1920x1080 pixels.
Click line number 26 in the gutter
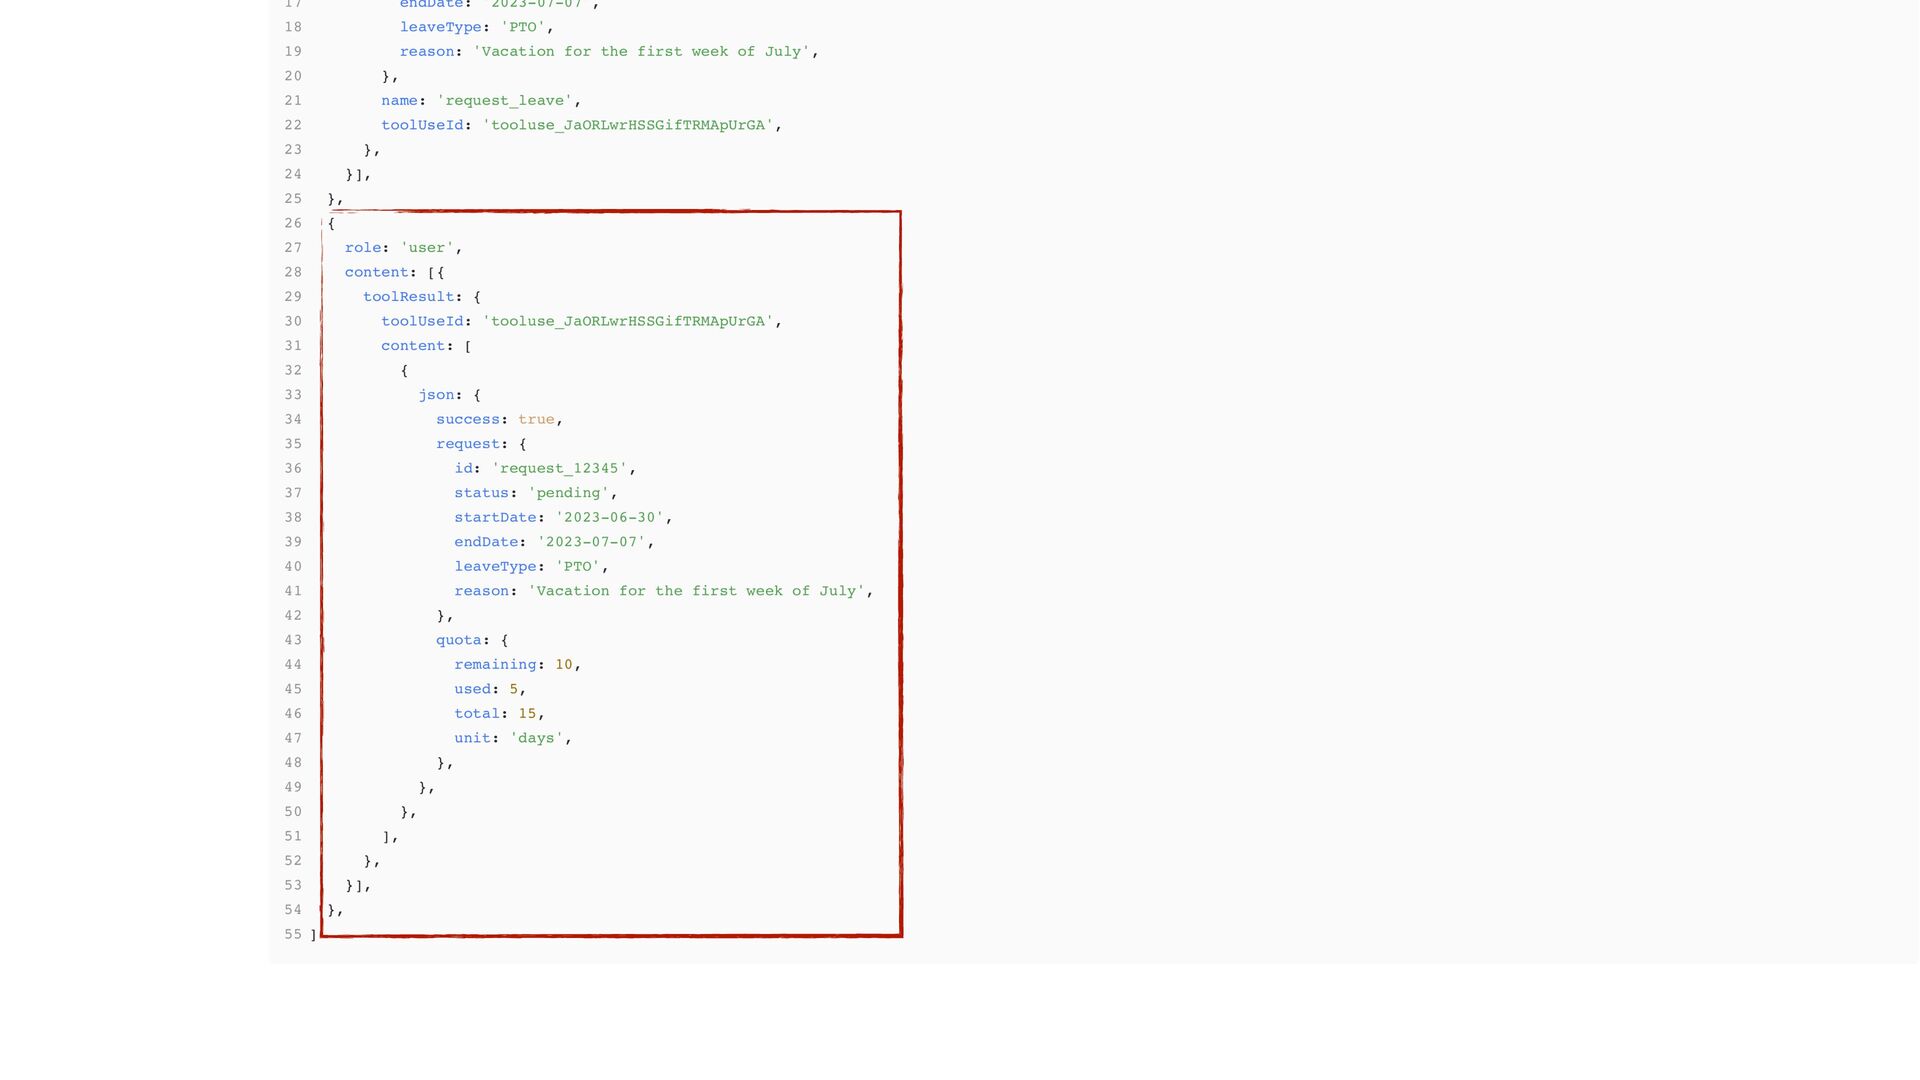[293, 223]
